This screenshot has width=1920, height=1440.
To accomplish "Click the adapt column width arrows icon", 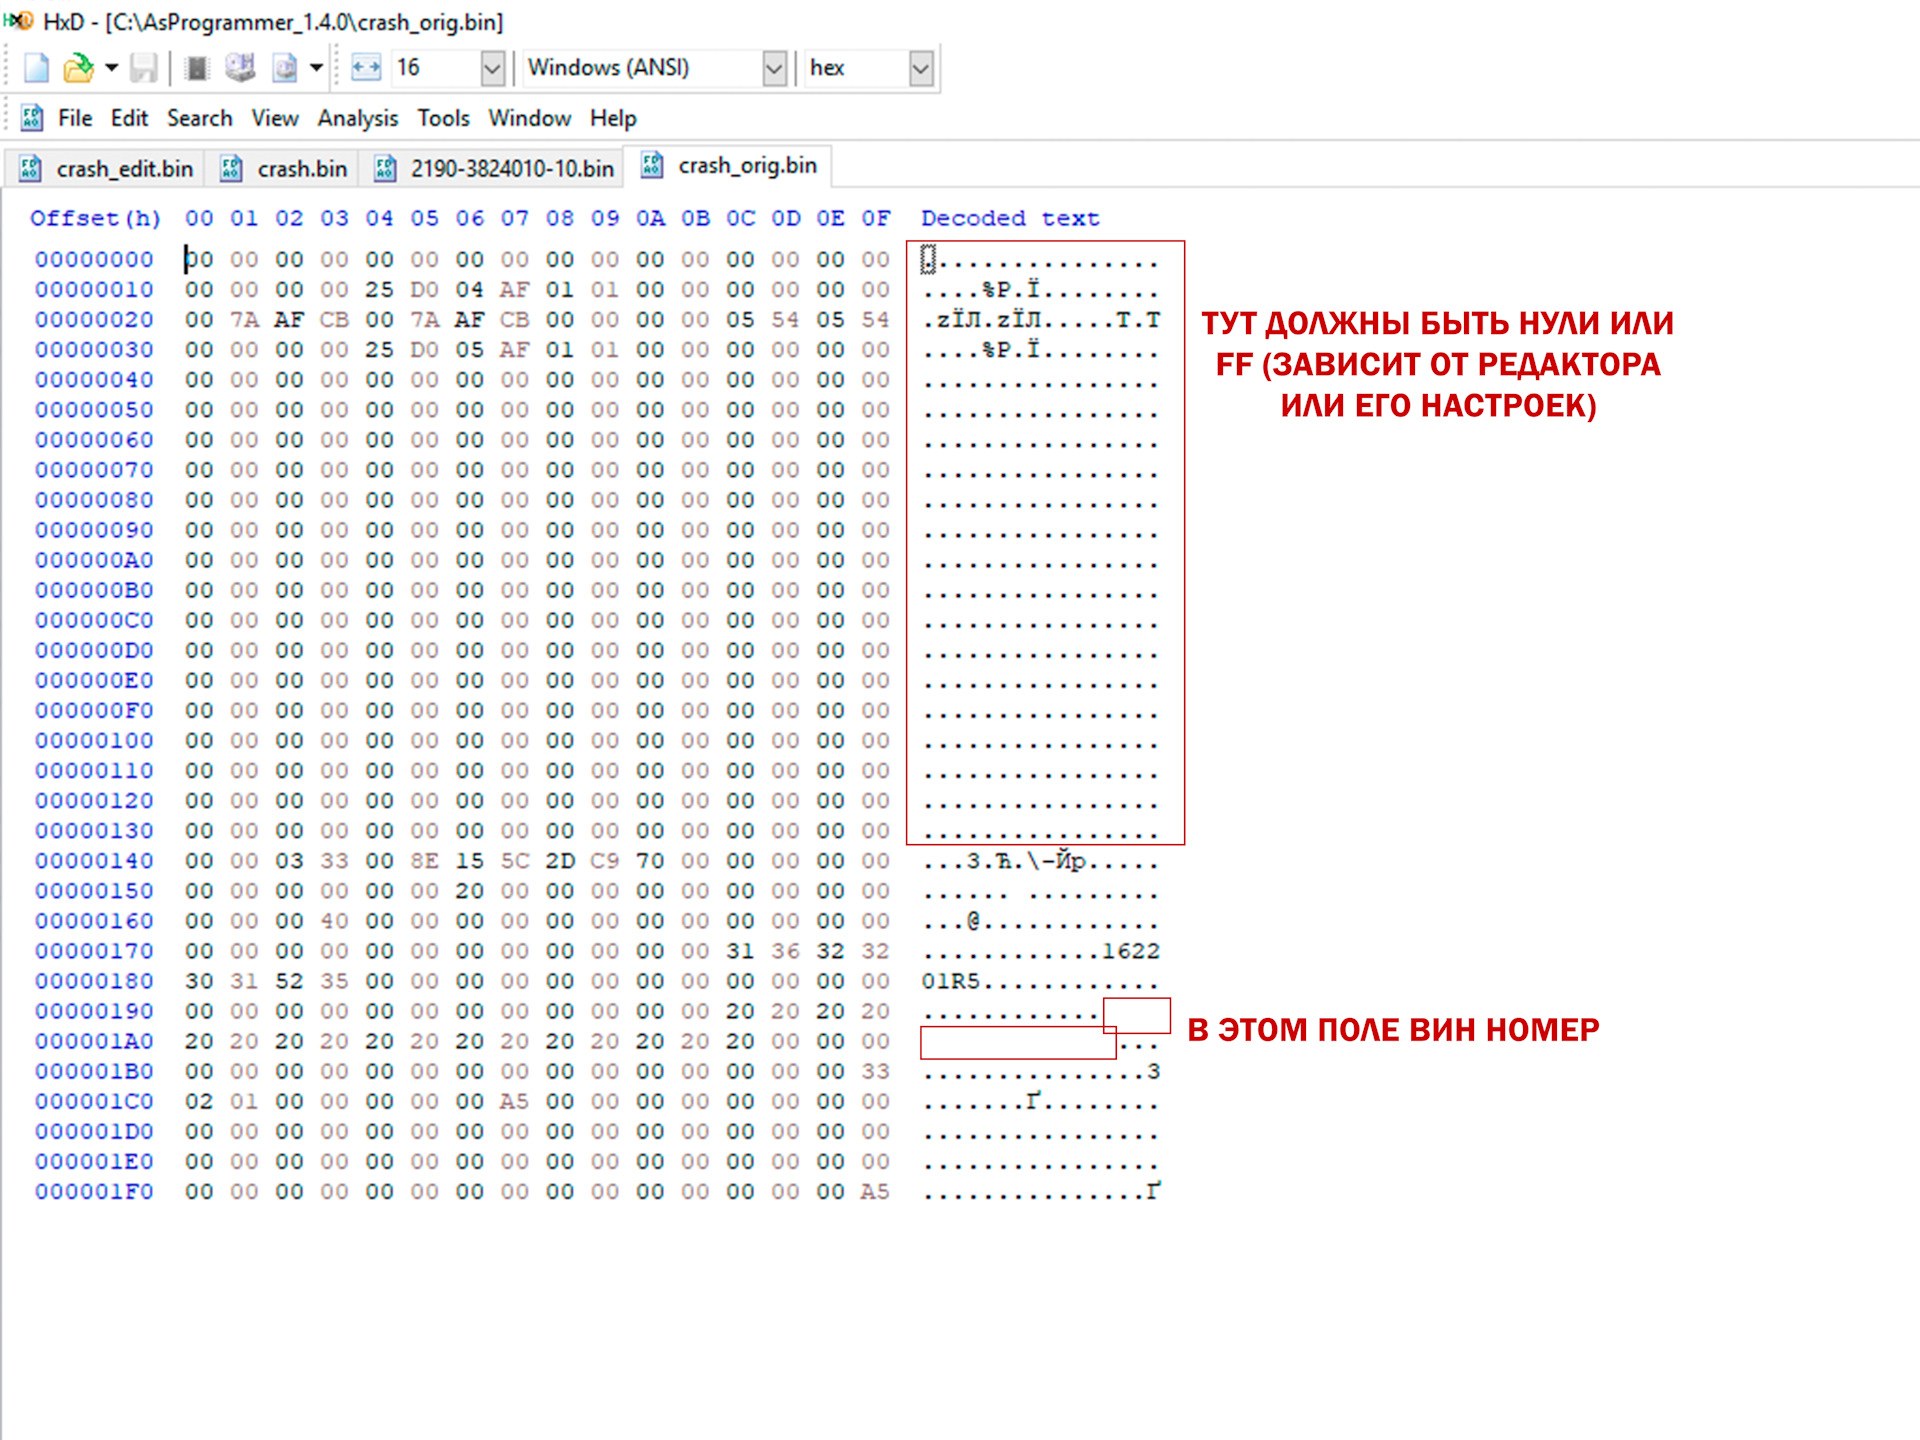I will (x=366, y=68).
